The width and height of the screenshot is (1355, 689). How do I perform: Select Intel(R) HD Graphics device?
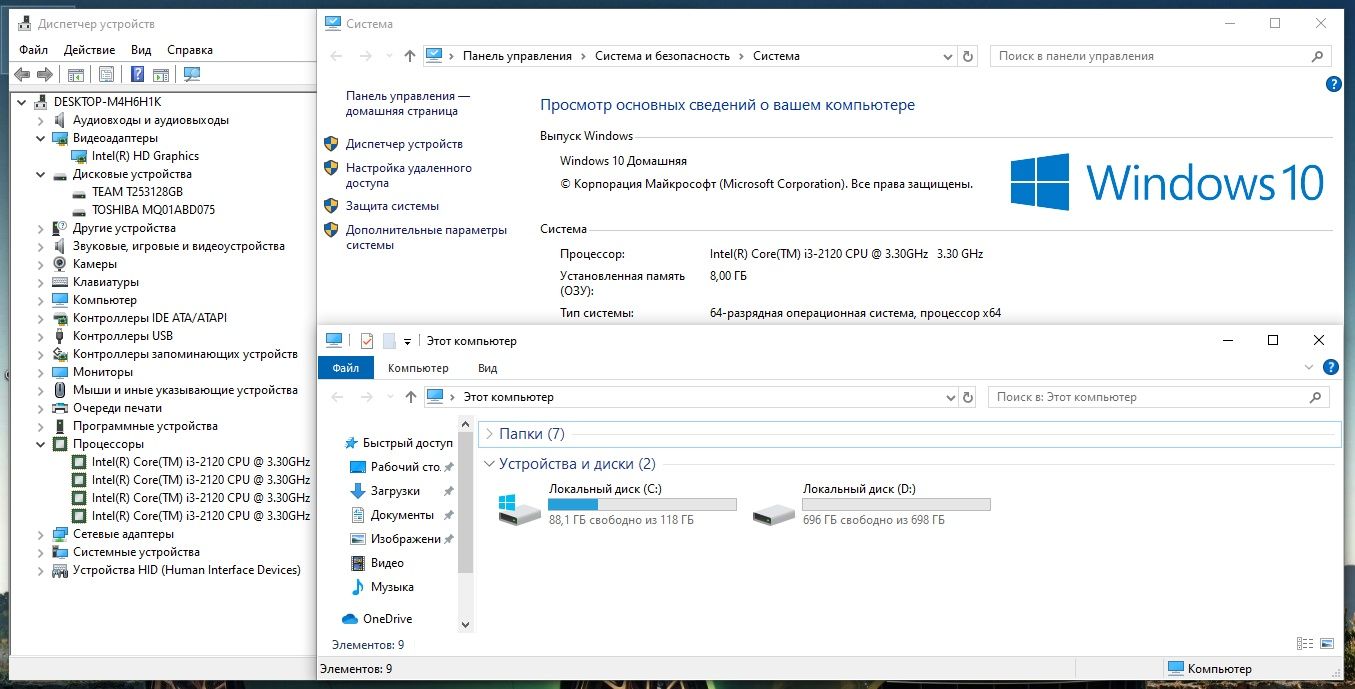coord(145,156)
